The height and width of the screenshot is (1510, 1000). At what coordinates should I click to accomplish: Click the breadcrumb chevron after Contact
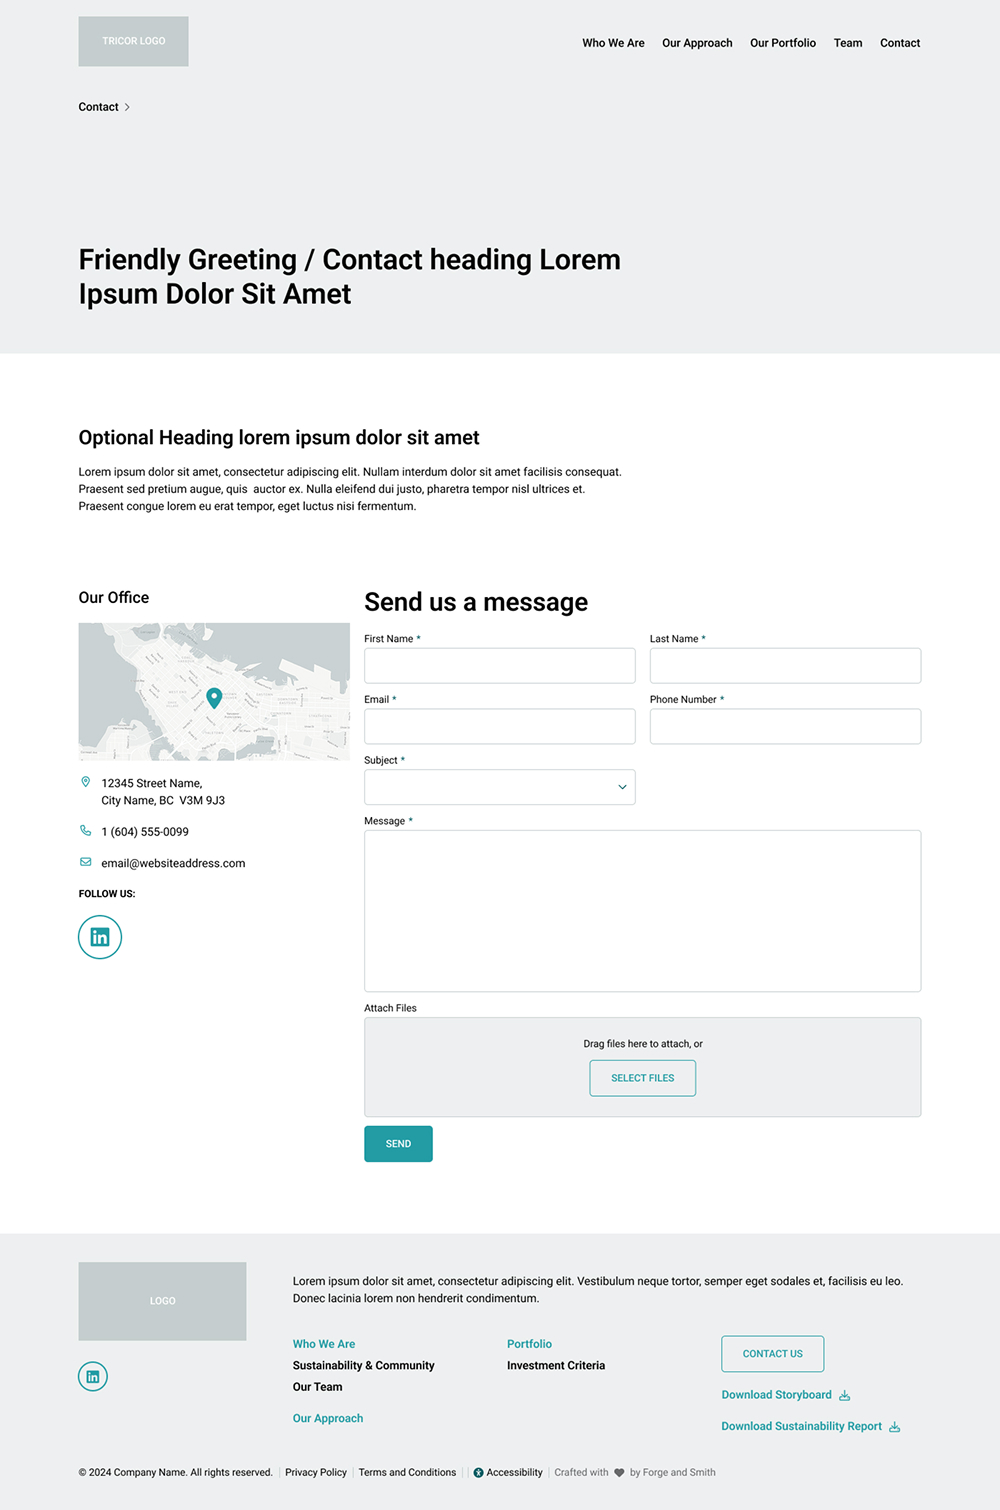click(127, 107)
